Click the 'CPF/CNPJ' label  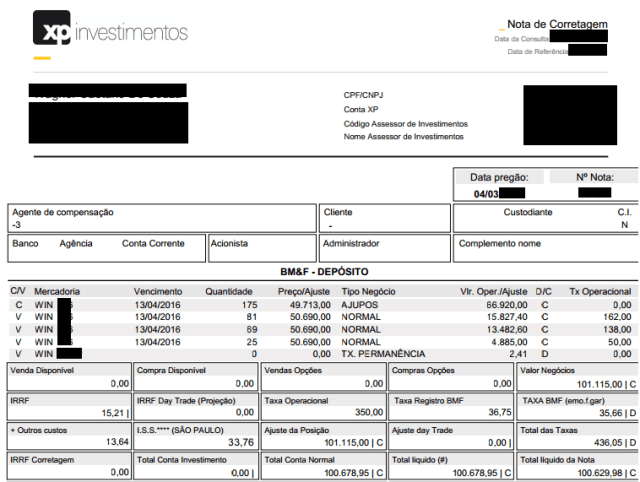click(363, 95)
